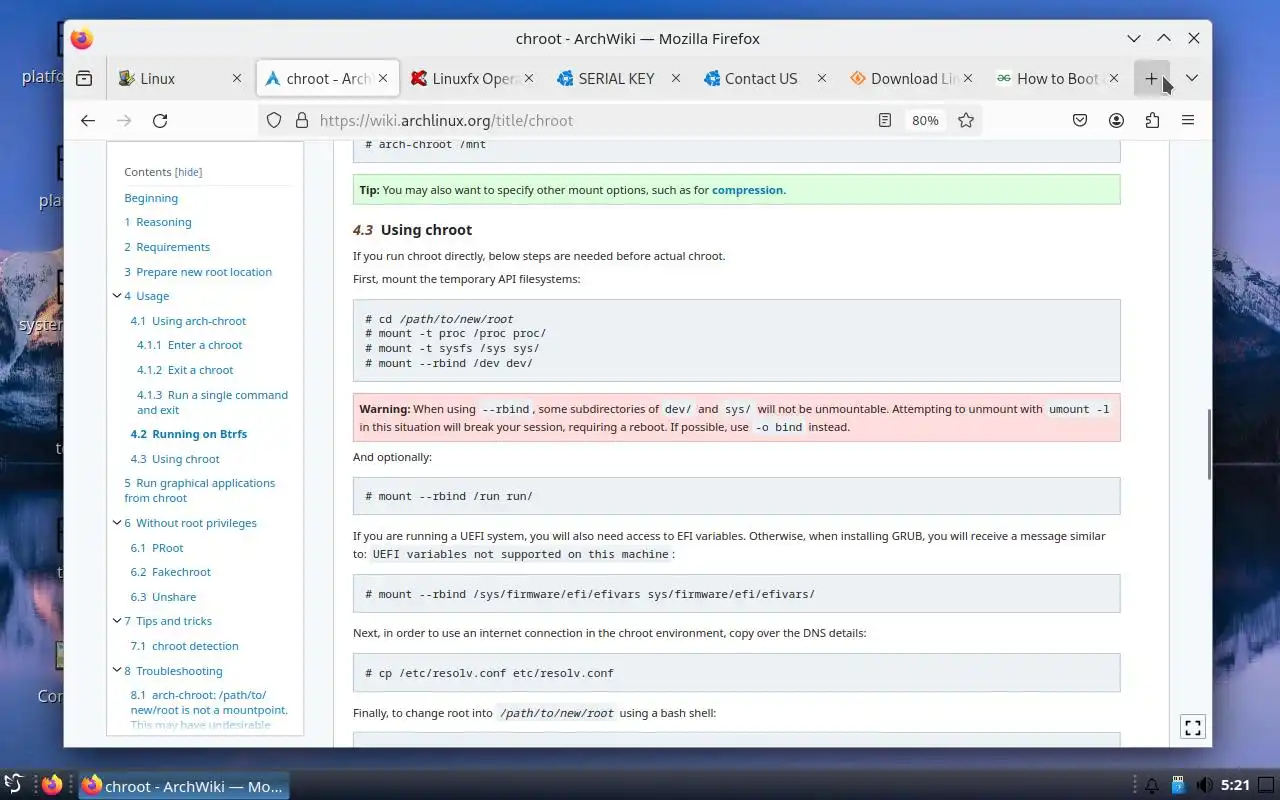Jump to 5 Run graphical applications

pyautogui.click(x=199, y=490)
